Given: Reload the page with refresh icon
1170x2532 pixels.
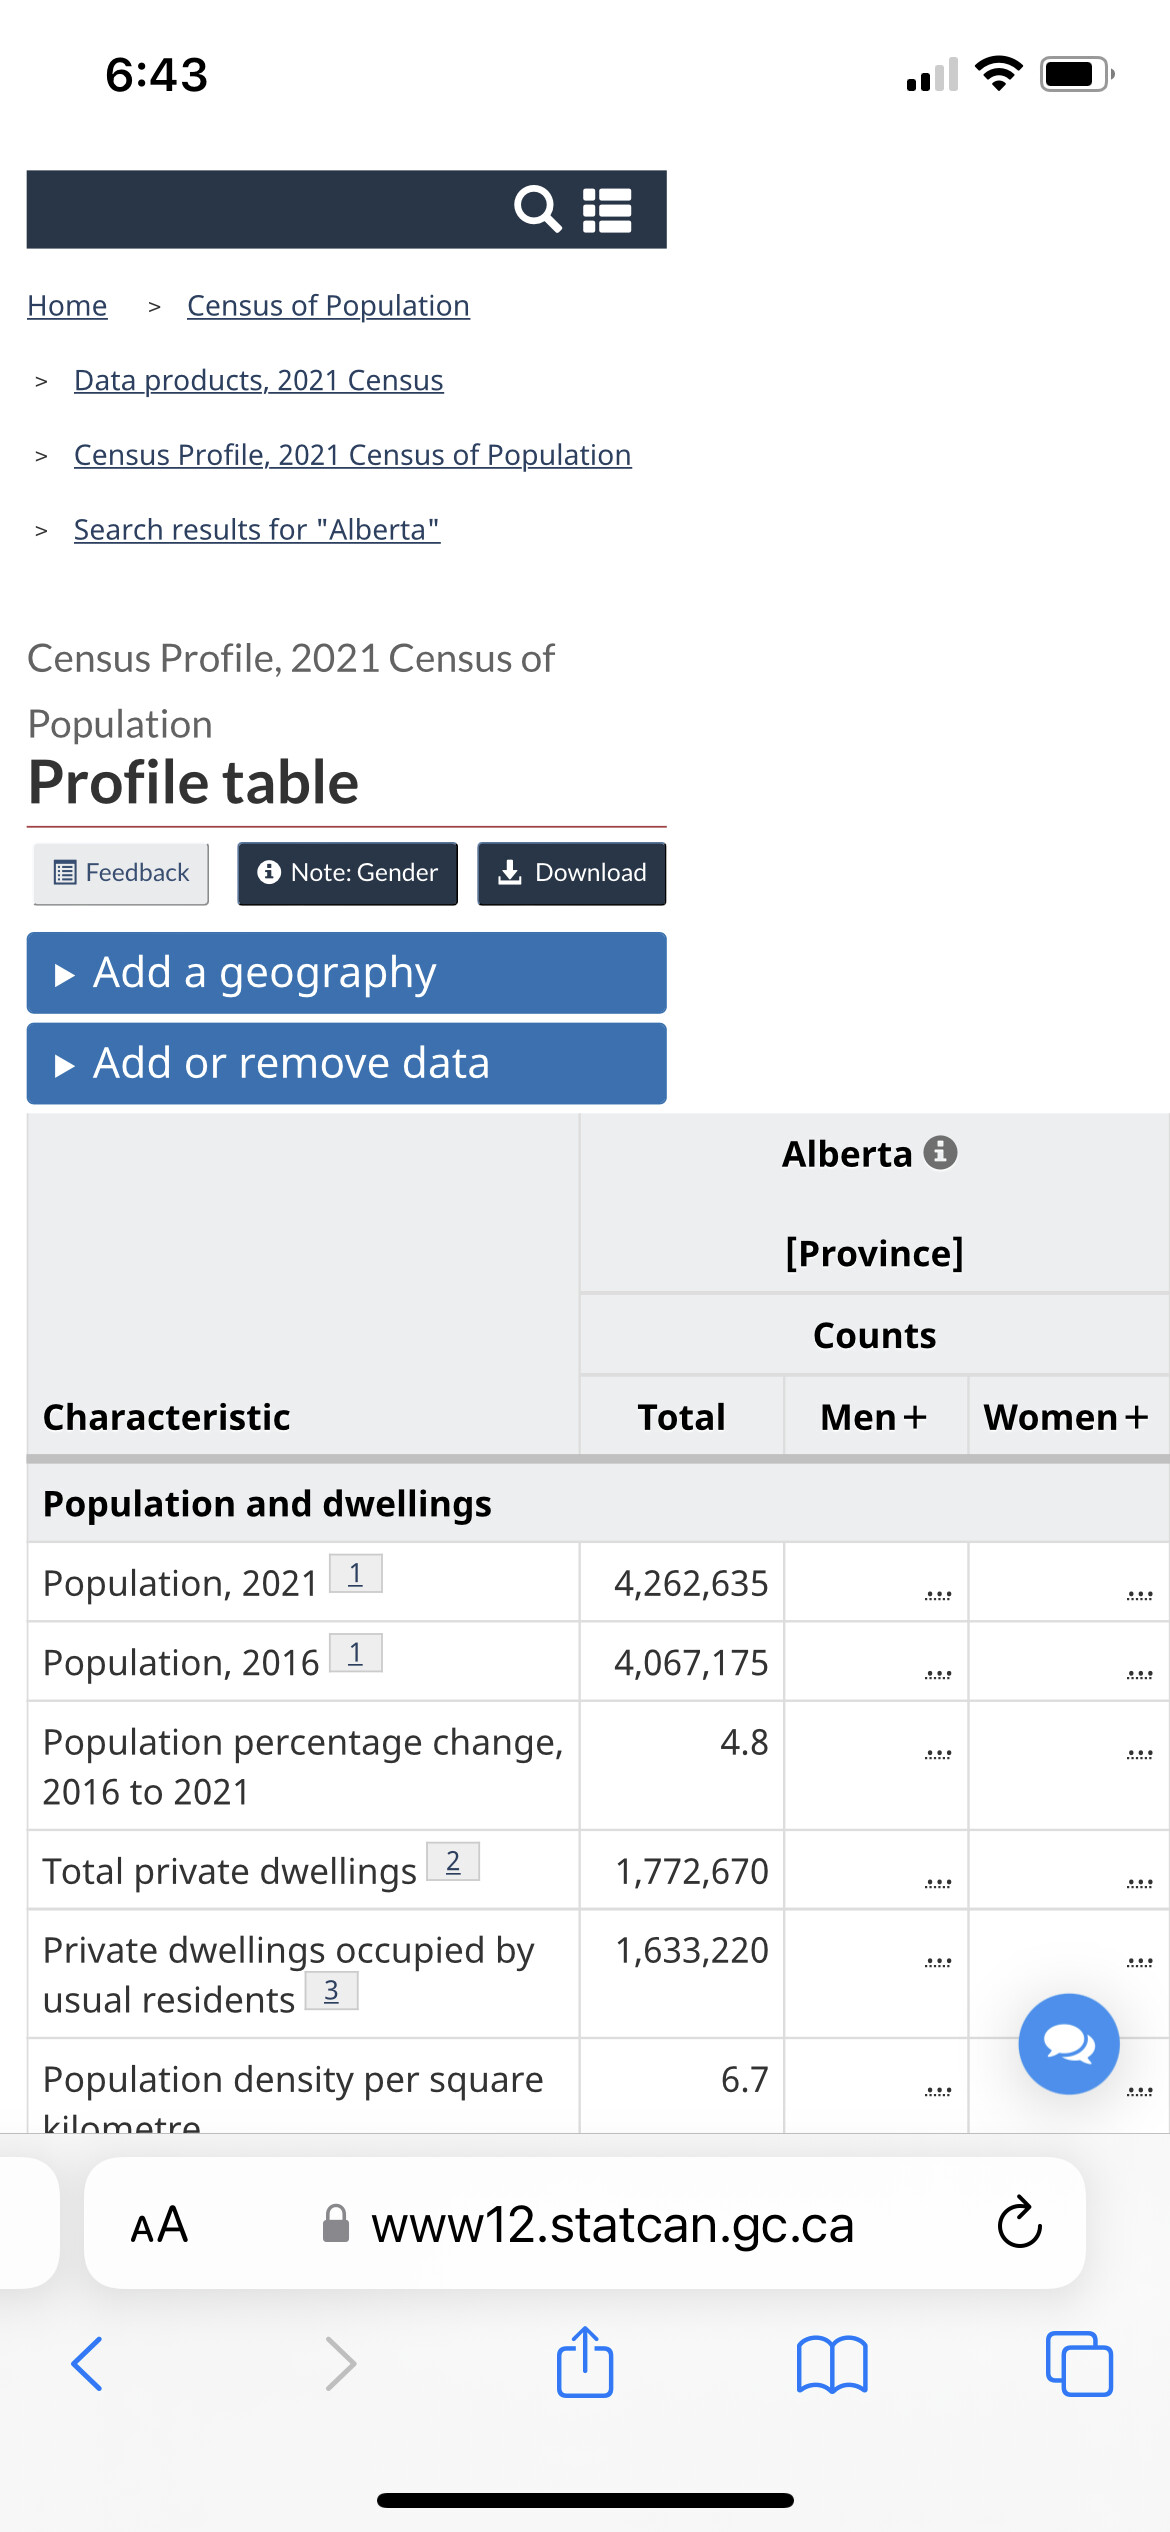Looking at the screenshot, I should tap(1020, 2223).
